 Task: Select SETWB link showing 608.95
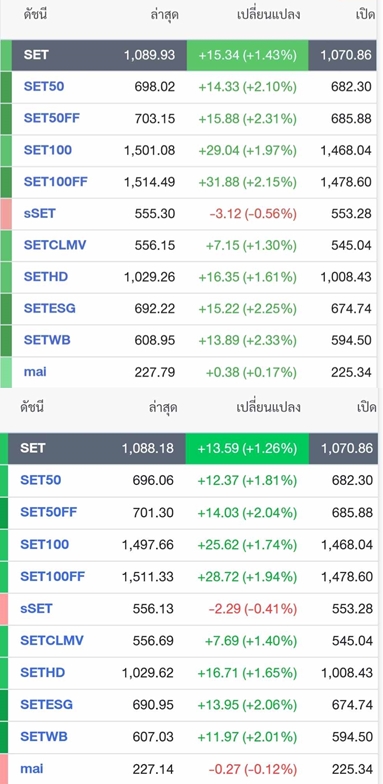[x=47, y=340]
